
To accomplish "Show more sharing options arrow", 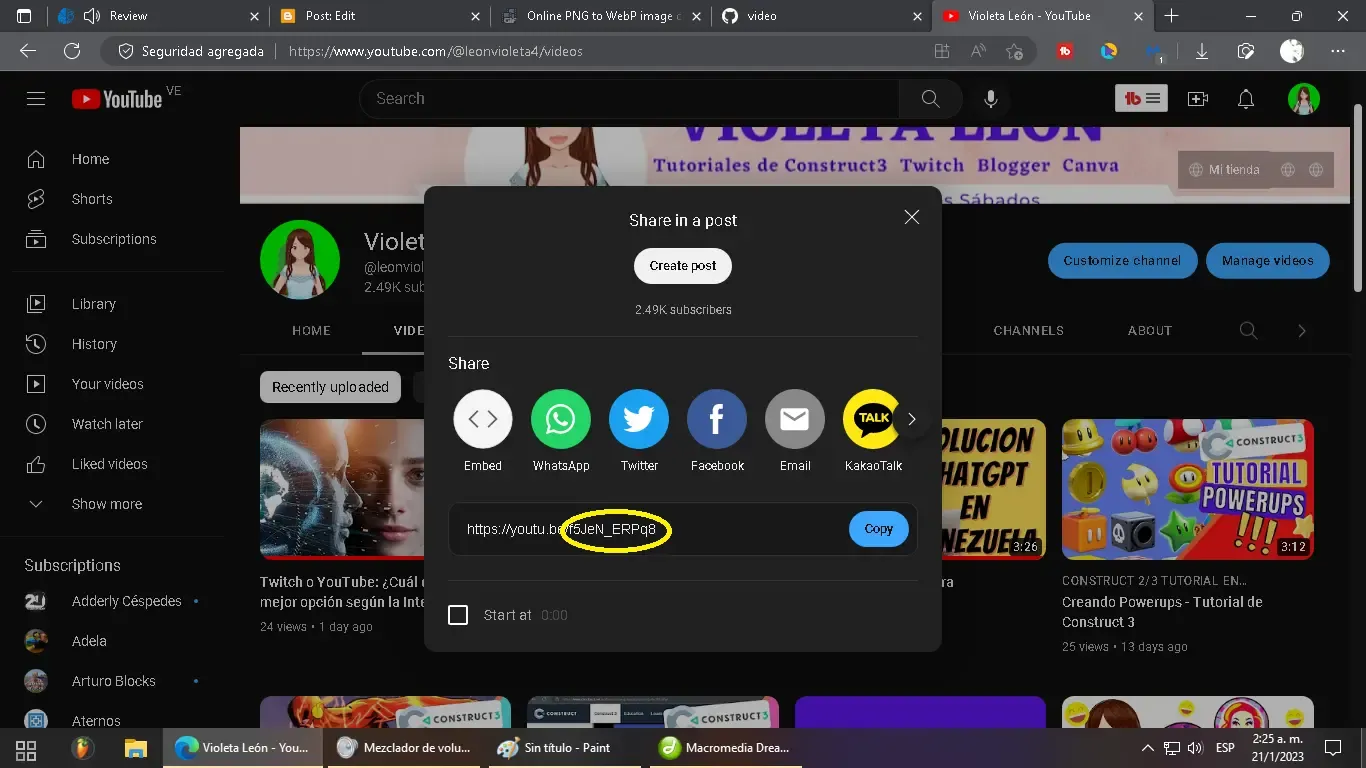I will pos(911,419).
